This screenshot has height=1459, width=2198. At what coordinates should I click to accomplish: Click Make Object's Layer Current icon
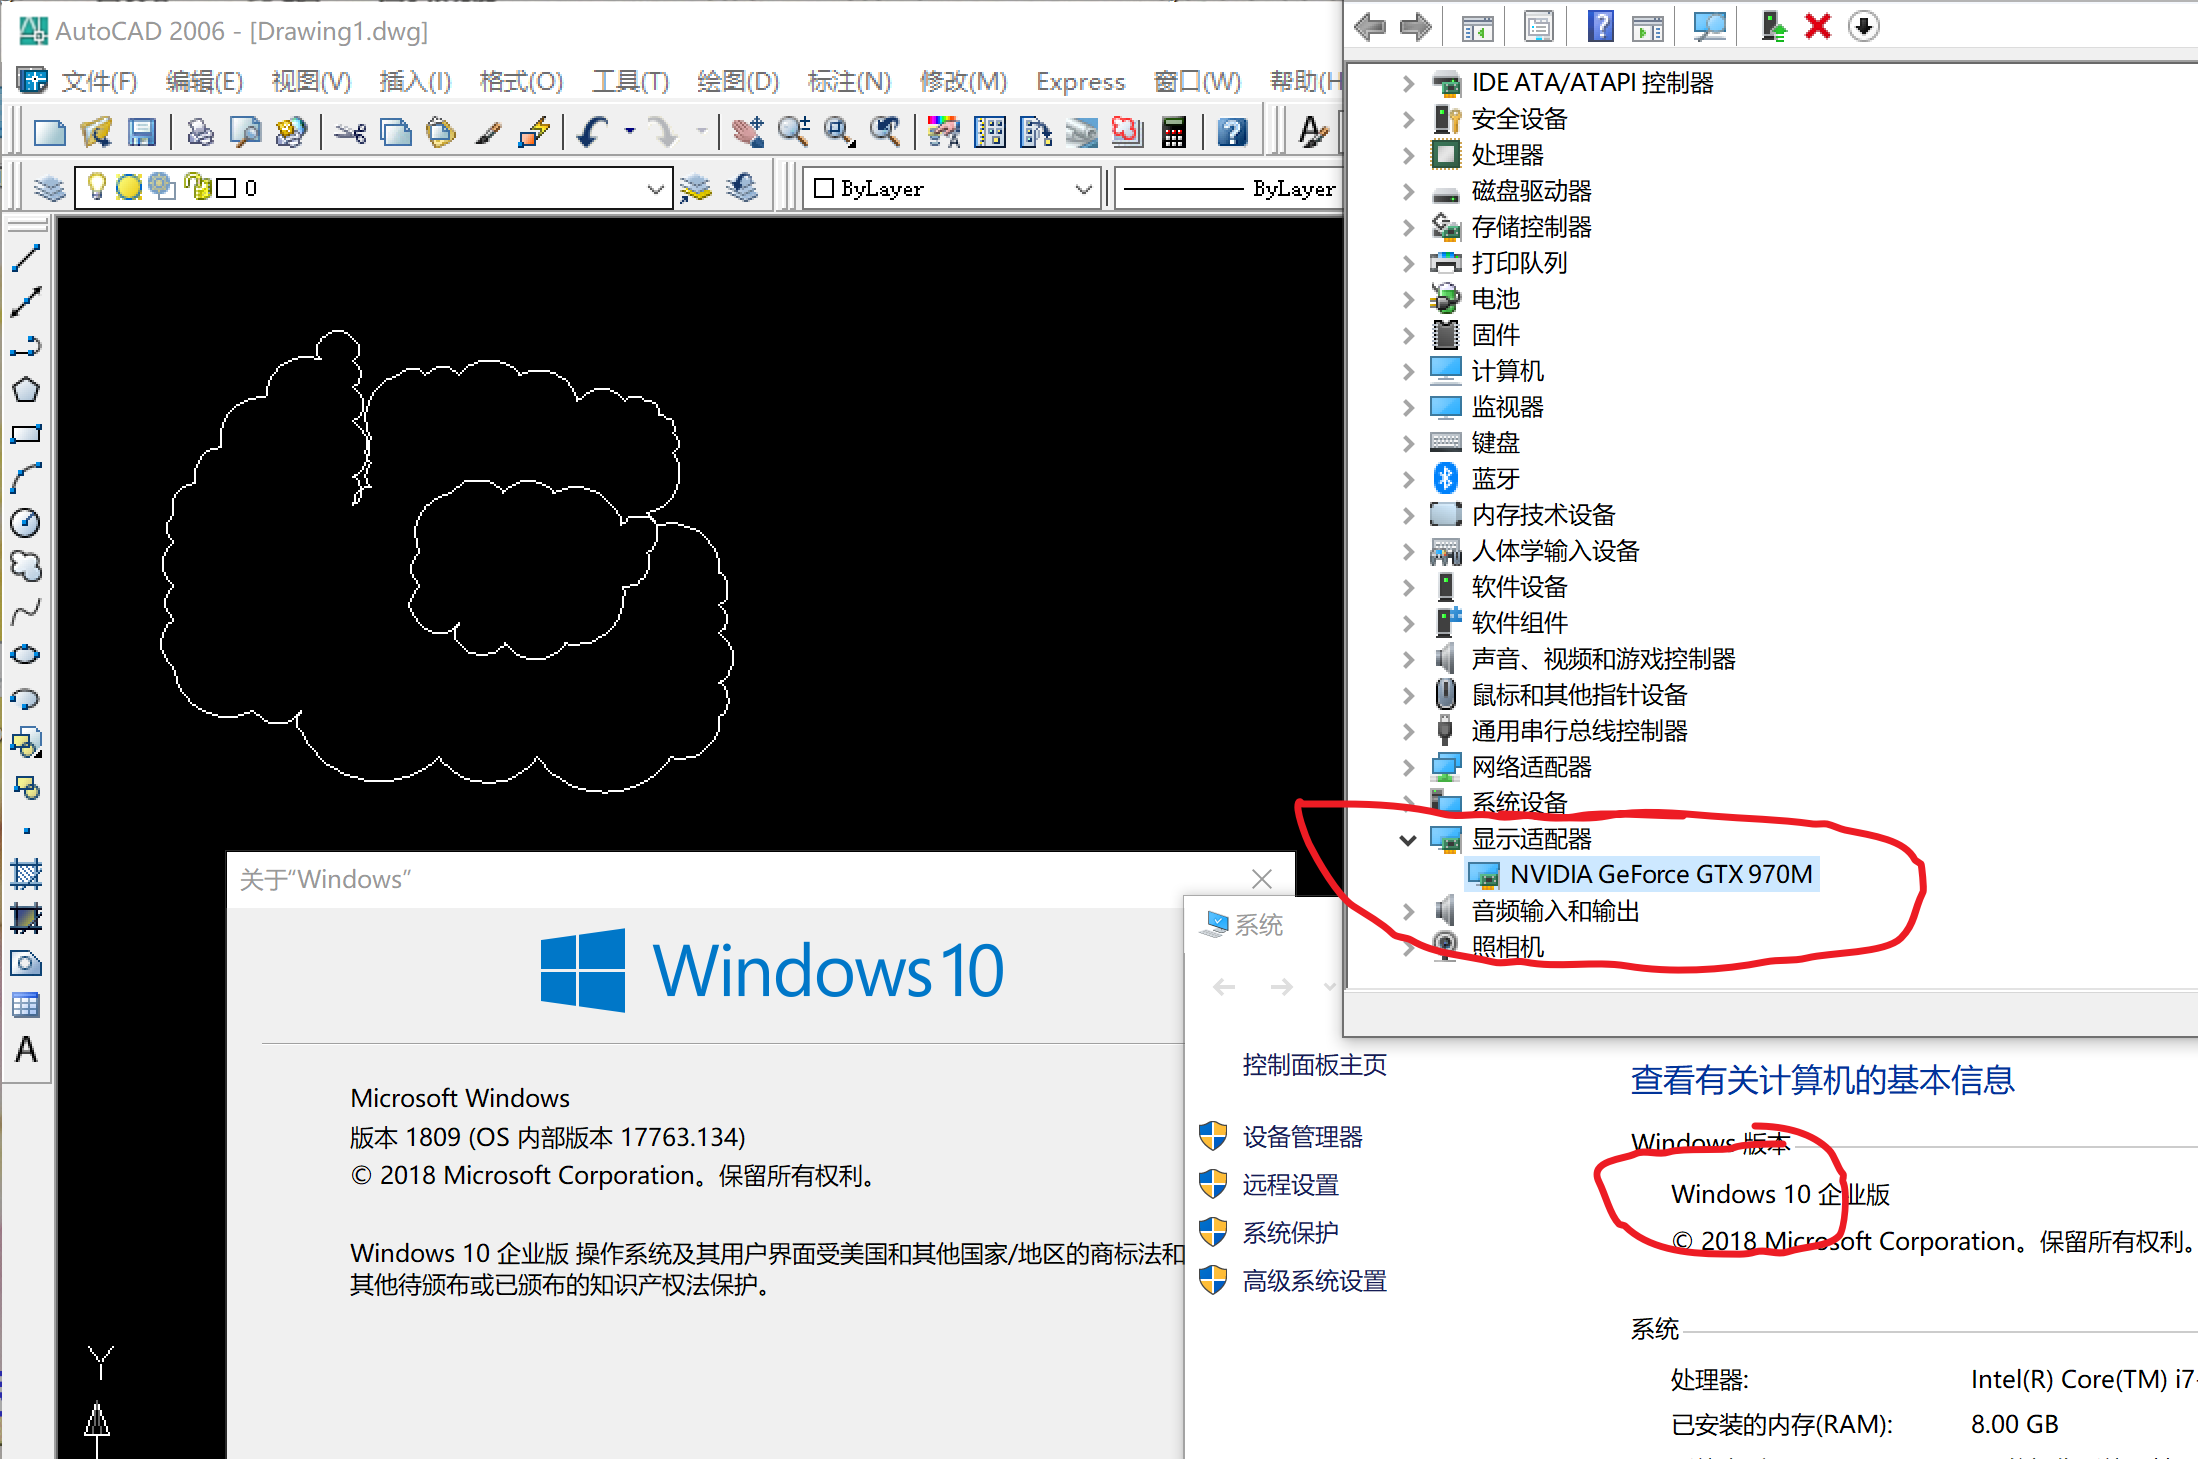696,188
